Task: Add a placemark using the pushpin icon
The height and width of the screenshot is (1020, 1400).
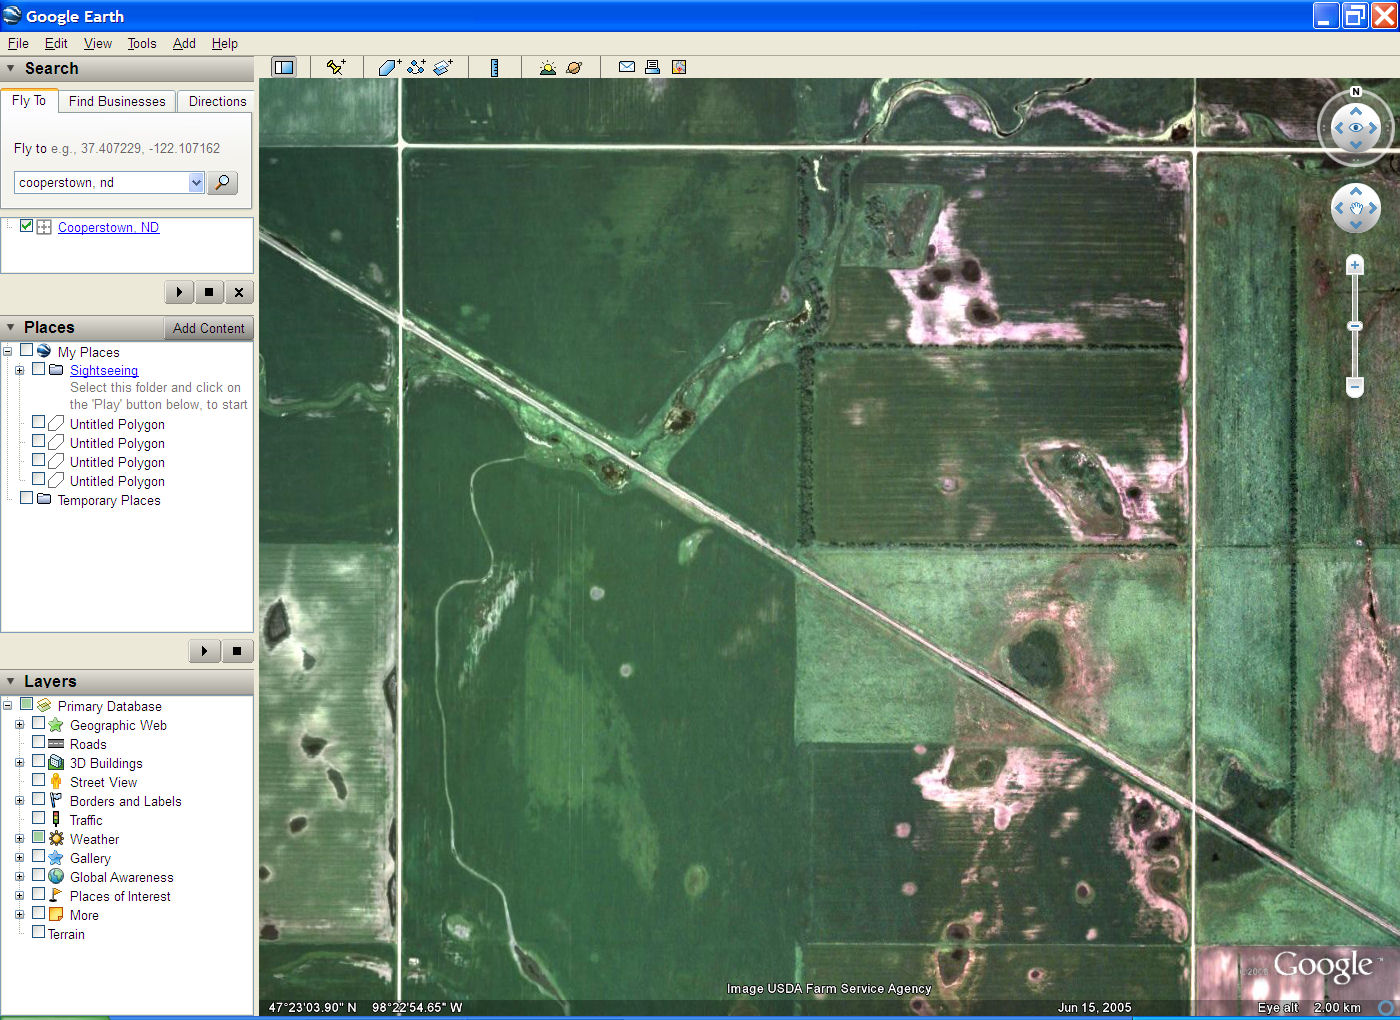Action: pos(336,67)
